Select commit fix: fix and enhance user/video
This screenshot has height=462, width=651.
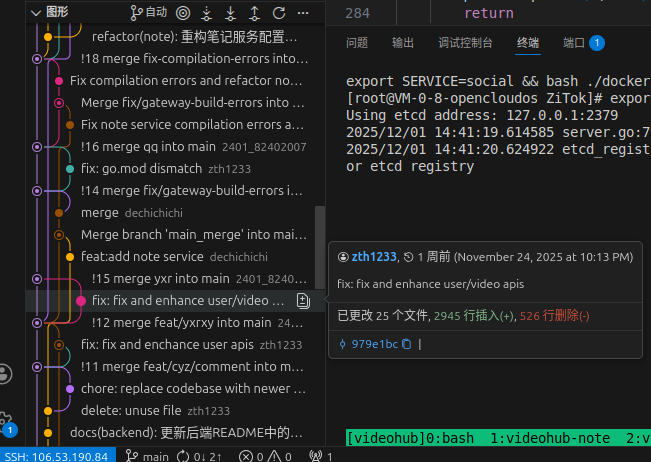175,301
